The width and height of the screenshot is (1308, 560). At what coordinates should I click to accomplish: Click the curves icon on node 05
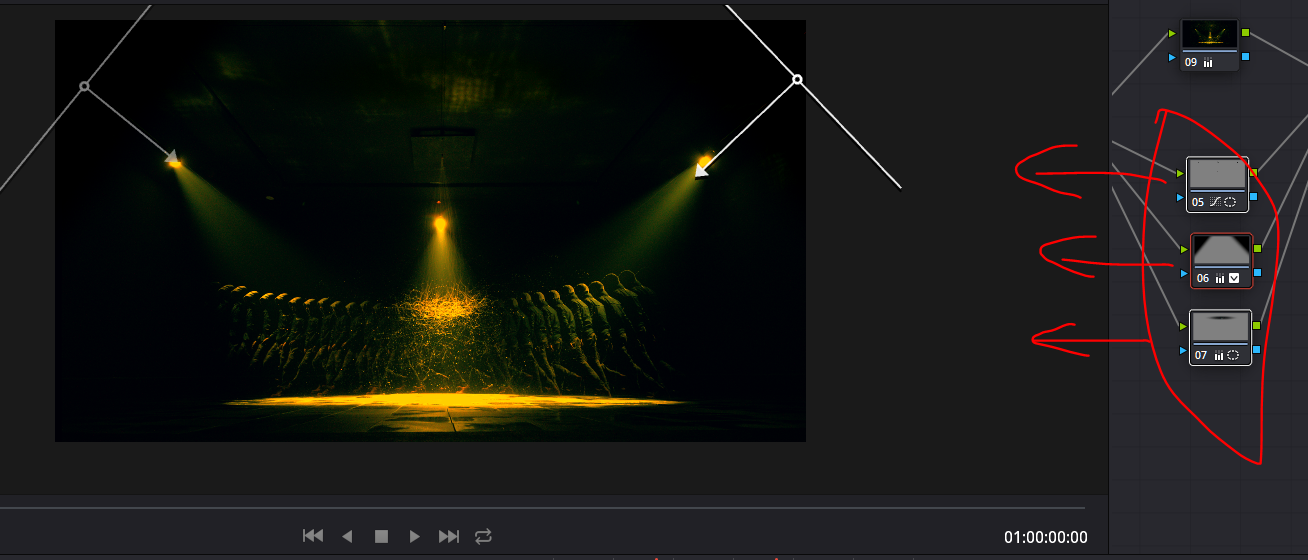pos(1216,202)
